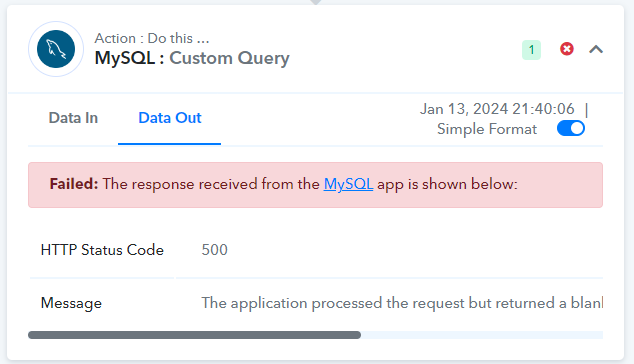
Task: Click the horizontal scrollbar thumb
Action: click(x=194, y=335)
